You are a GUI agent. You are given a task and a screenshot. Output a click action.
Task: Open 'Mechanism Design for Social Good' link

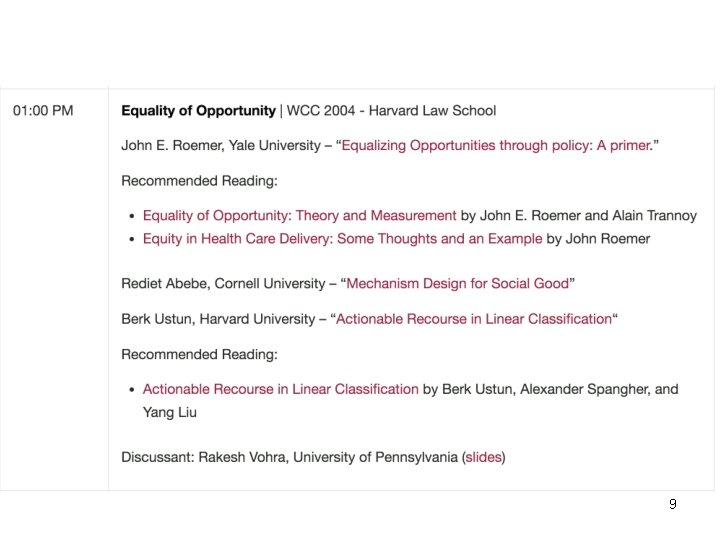457,284
